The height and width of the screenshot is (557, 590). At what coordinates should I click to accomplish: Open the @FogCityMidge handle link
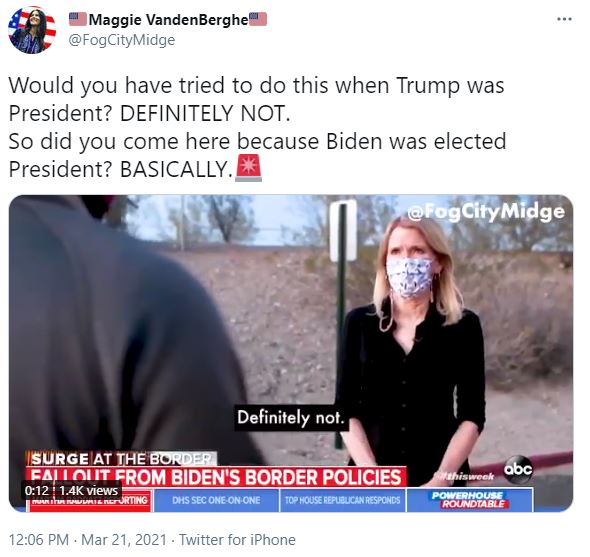point(122,40)
